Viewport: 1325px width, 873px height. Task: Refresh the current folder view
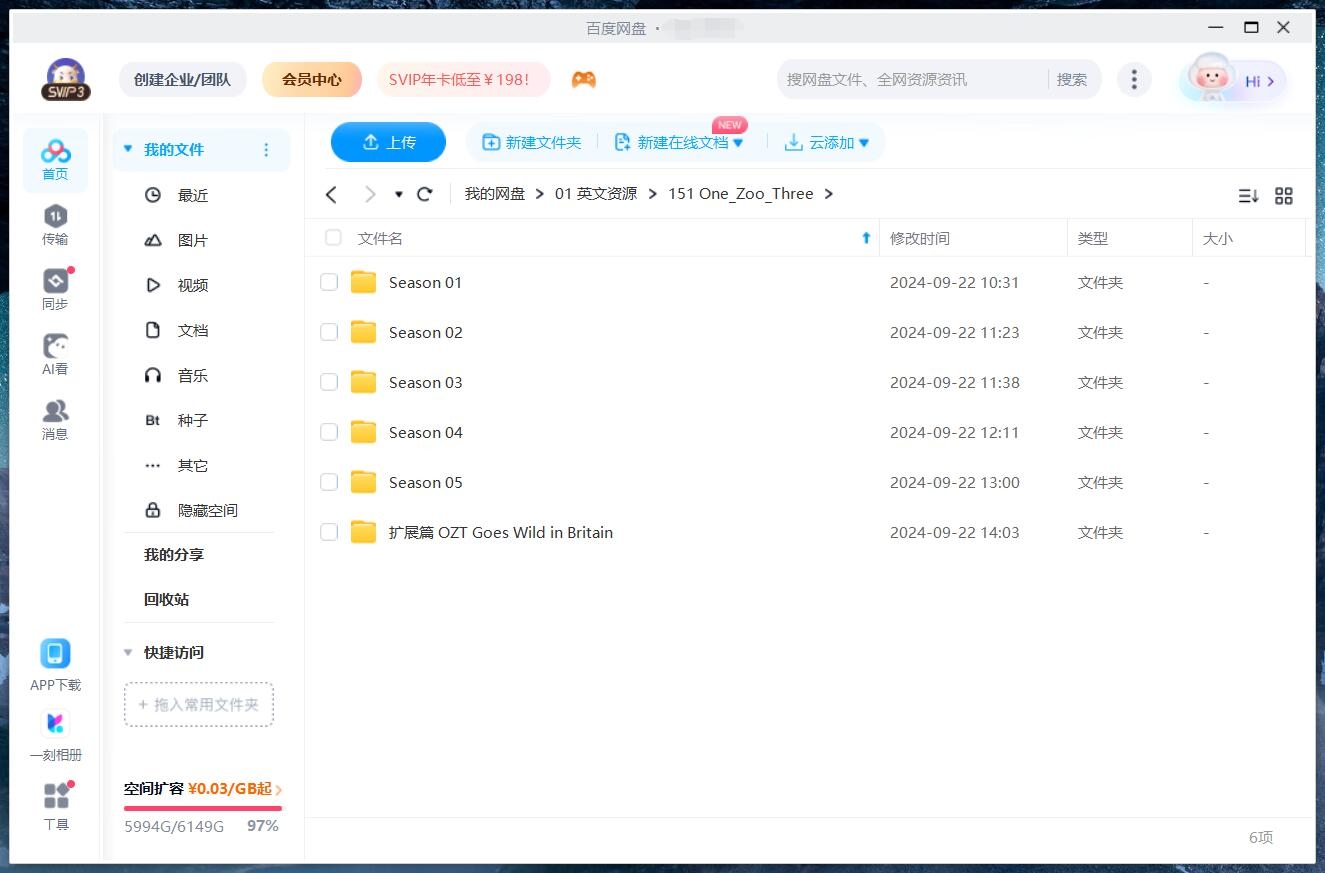[424, 194]
